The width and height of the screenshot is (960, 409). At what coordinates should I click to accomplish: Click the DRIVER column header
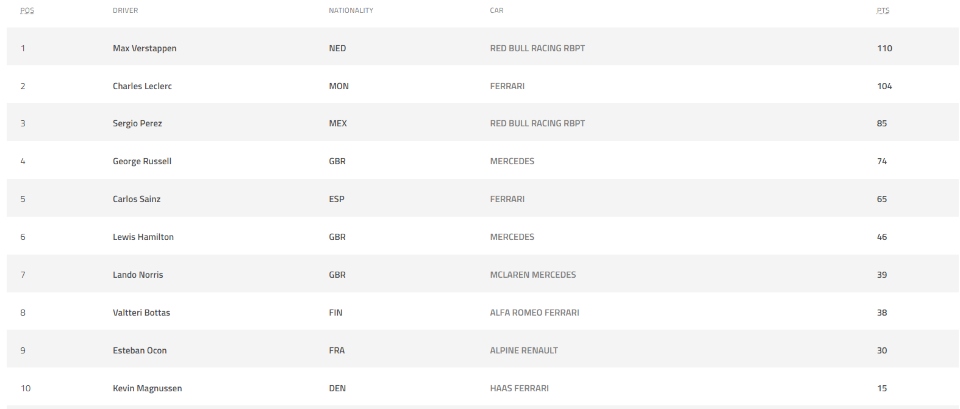(x=126, y=10)
